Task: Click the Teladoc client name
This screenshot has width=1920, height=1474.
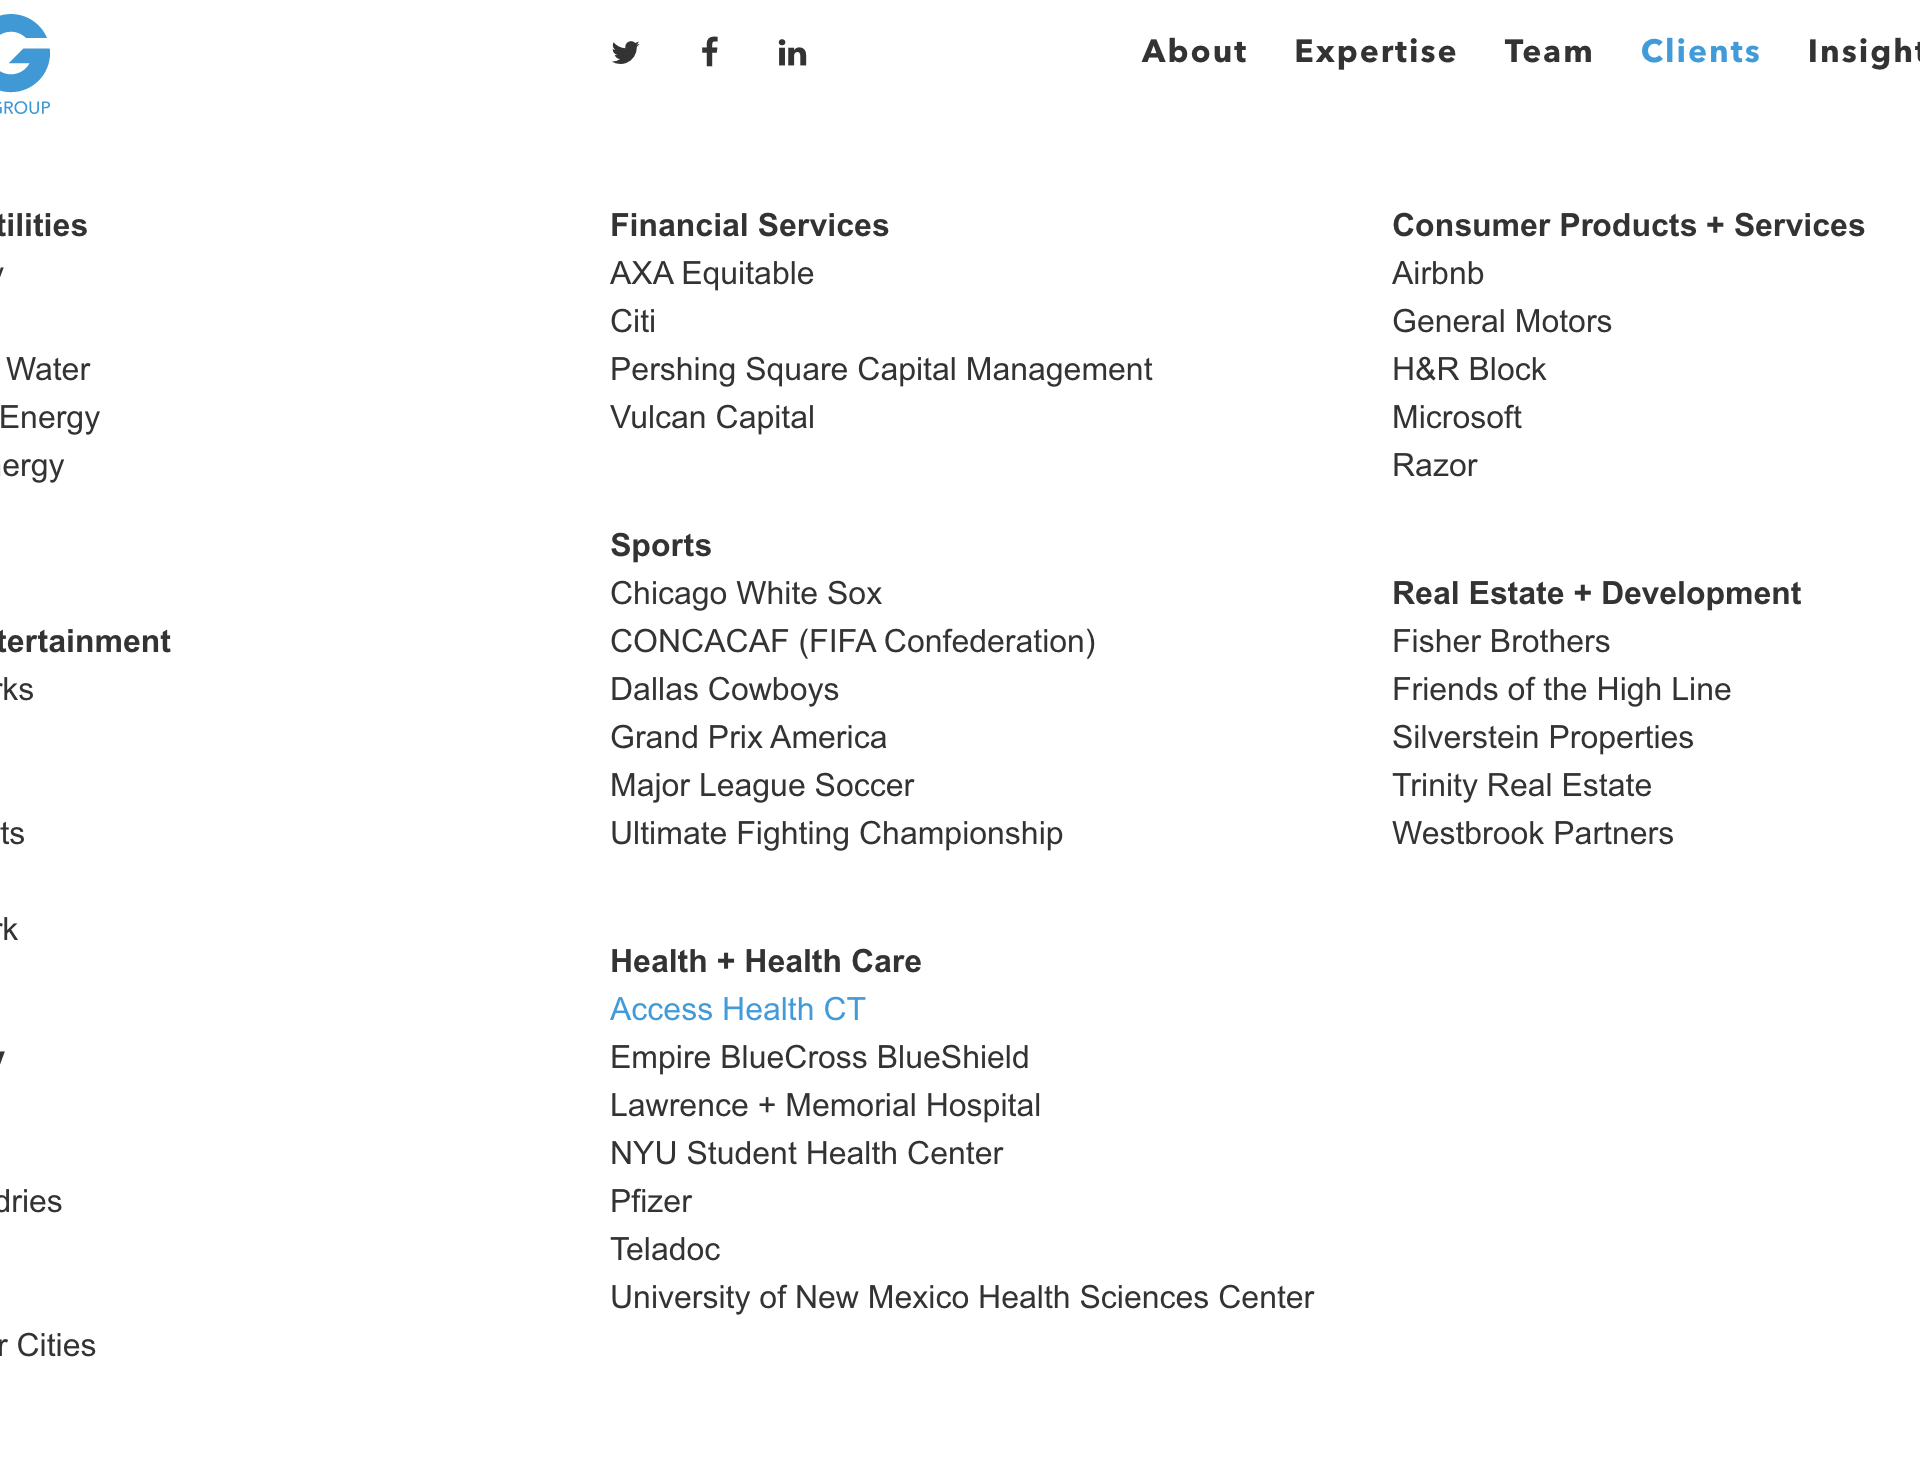Action: 664,1249
